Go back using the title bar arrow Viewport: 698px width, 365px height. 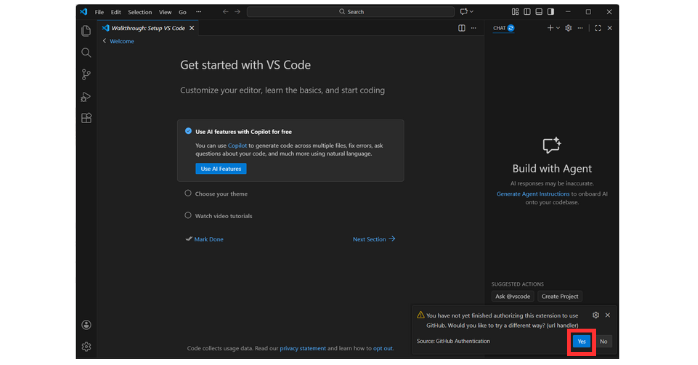pyautogui.click(x=225, y=12)
